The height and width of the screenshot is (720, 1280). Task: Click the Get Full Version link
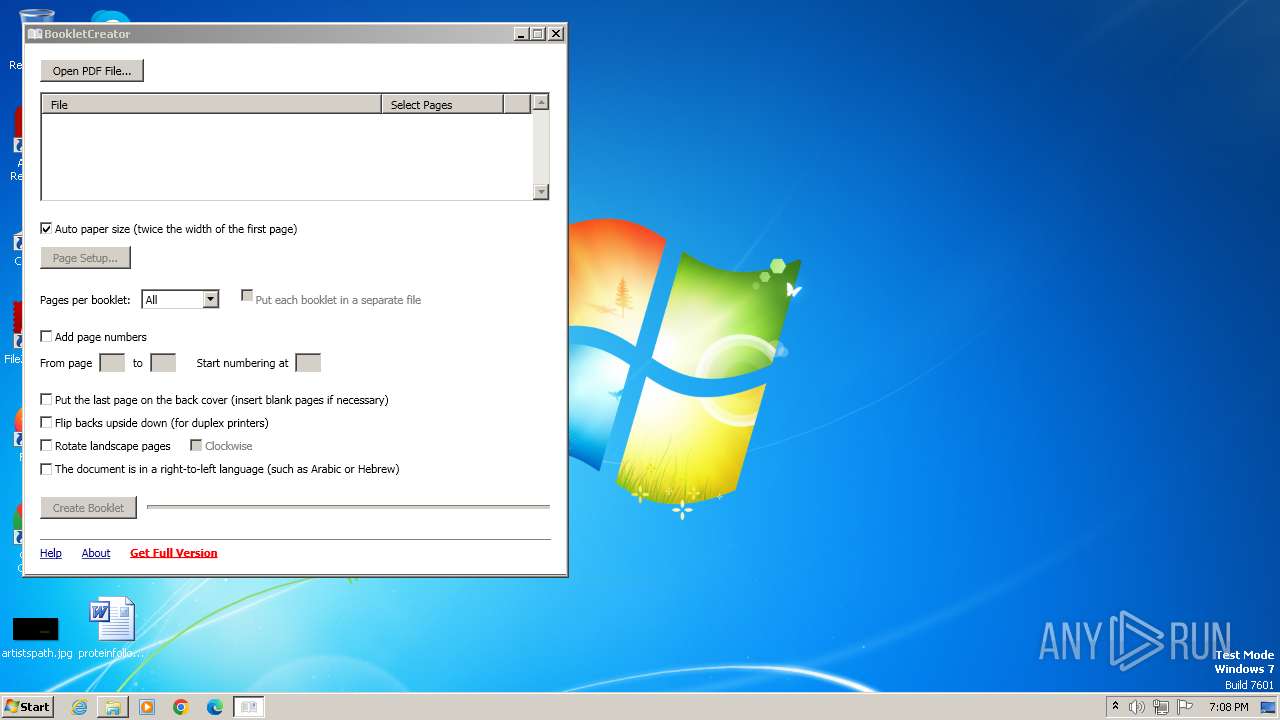174,553
